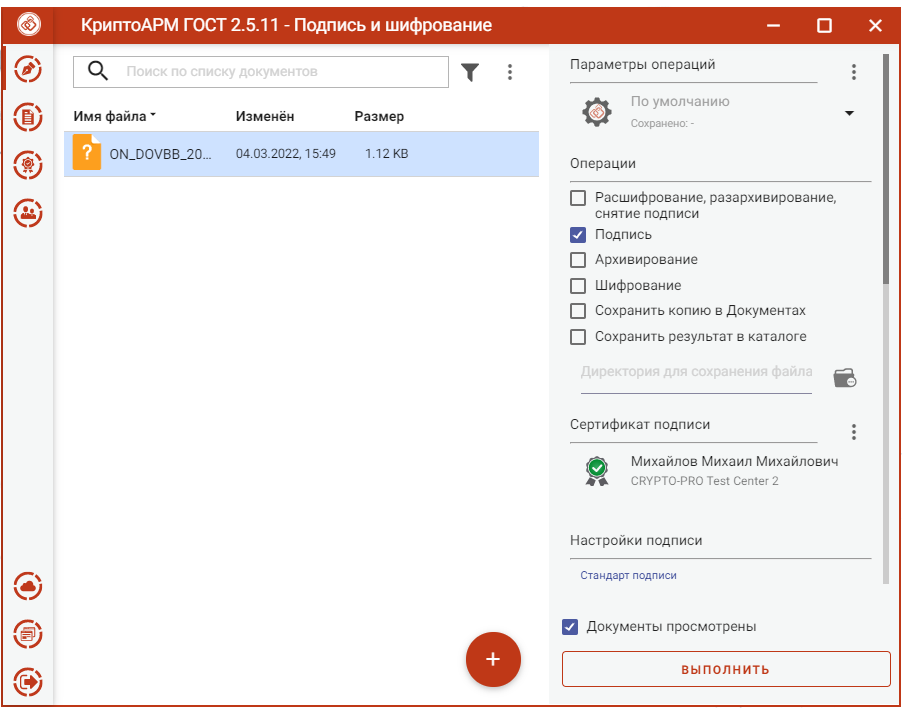
Task: Select the ON_DOVBB_20... file name
Action: point(161,154)
